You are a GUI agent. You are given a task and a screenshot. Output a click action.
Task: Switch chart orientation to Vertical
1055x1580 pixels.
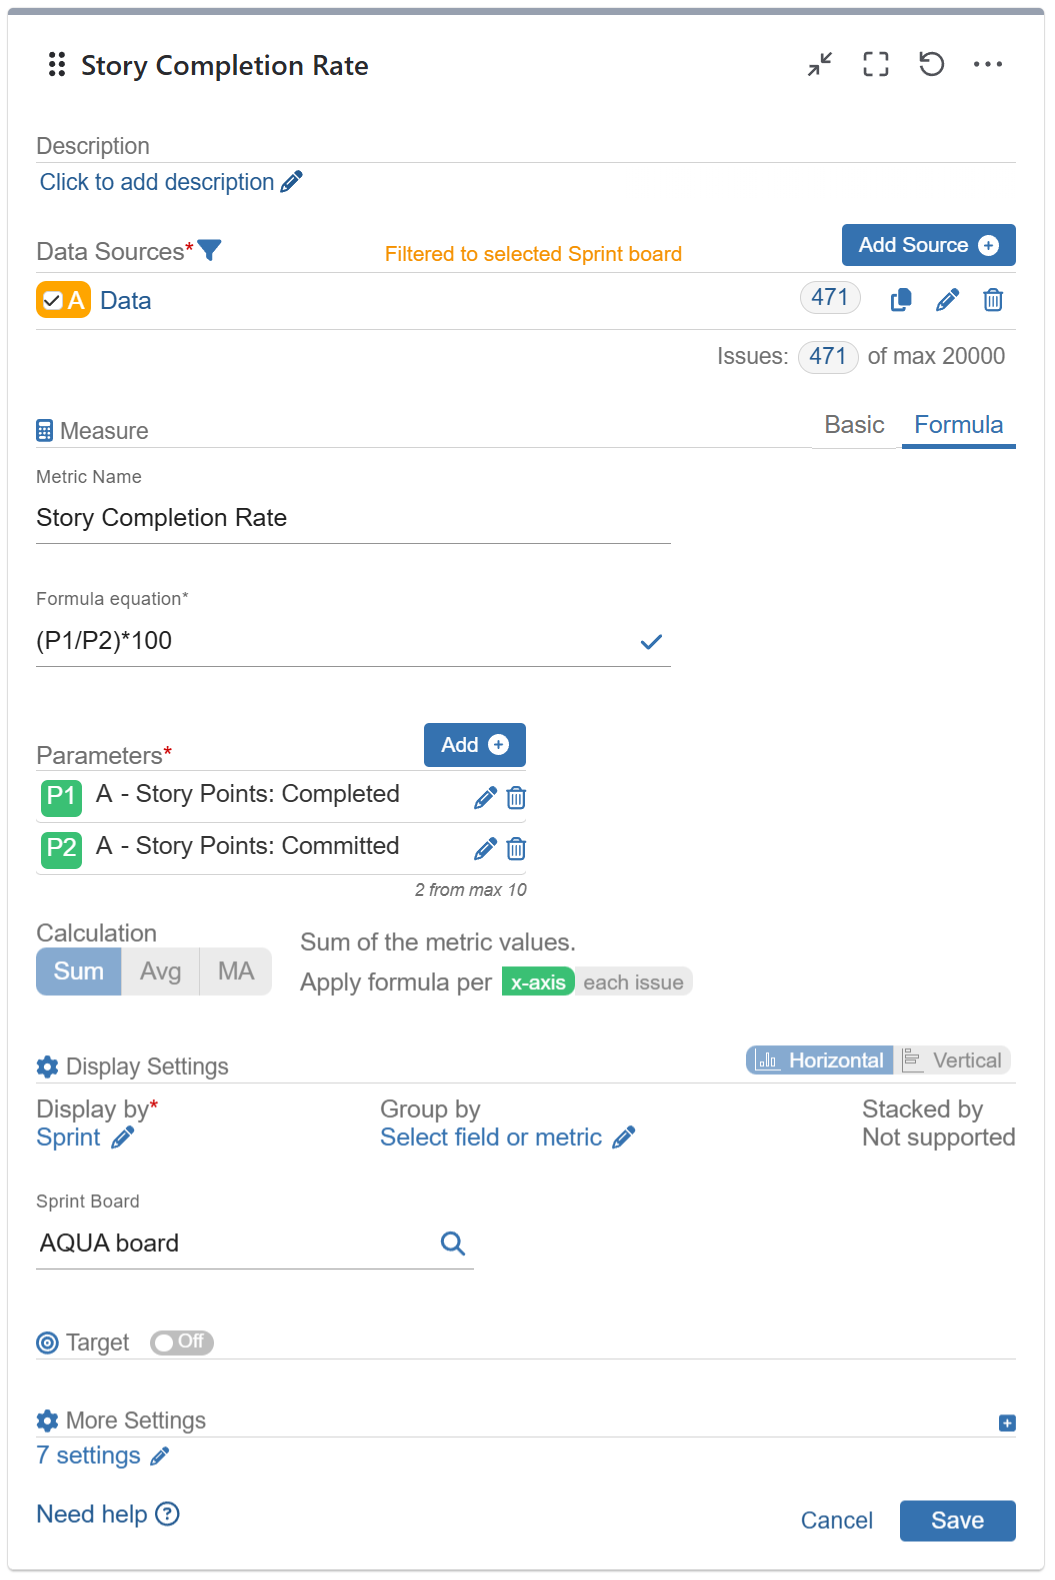point(954,1060)
